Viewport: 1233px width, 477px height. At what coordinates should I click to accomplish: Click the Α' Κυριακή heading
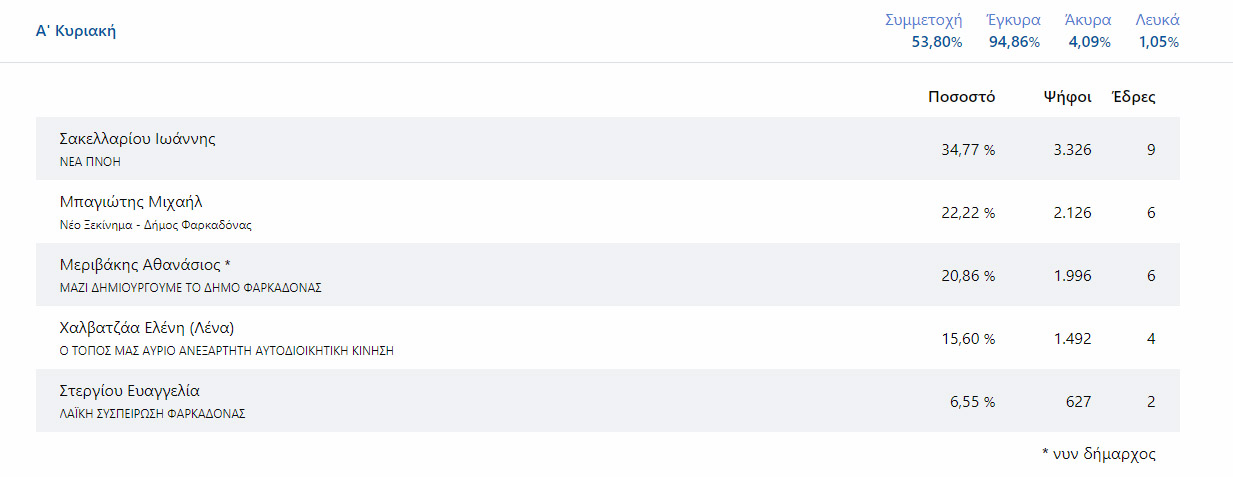tap(76, 31)
